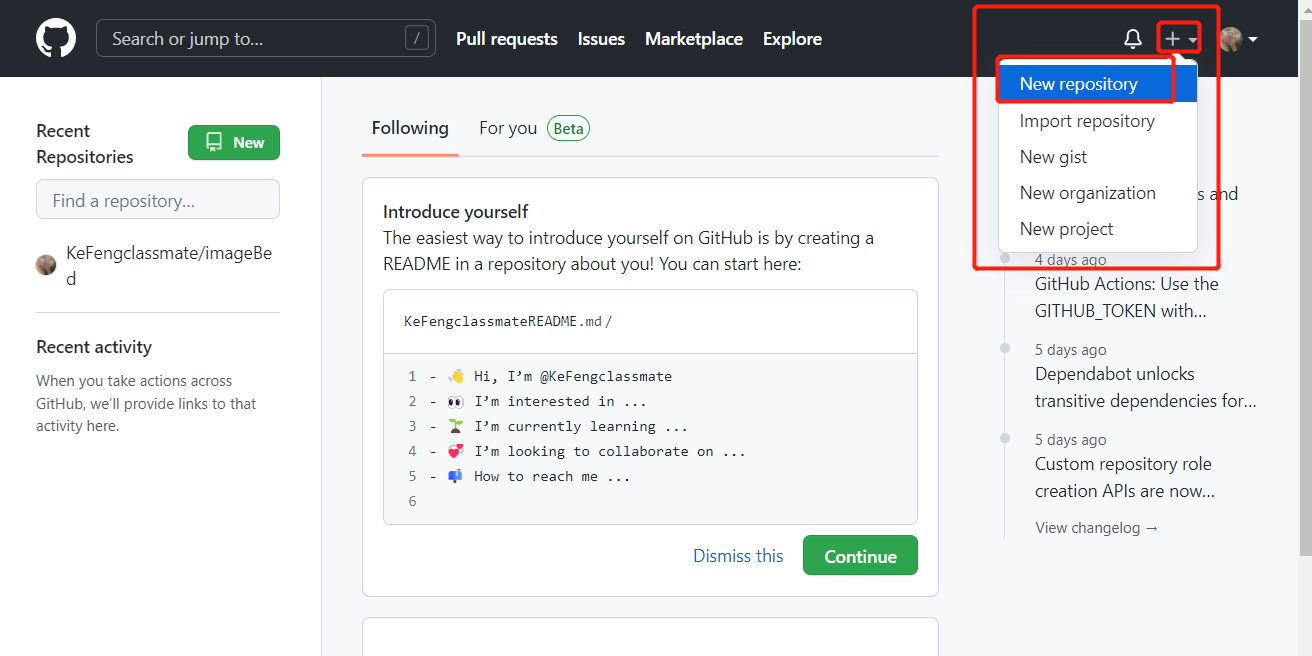The image size is (1312, 656).
Task: Open the plus create-new menu
Action: point(1180,39)
